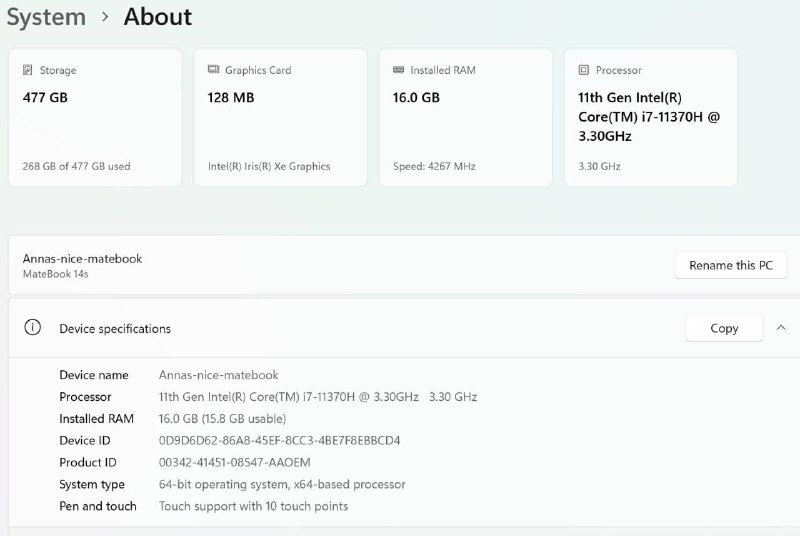This screenshot has height=536, width=800.
Task: Select the Processor value in specifications list
Action: pos(318,397)
